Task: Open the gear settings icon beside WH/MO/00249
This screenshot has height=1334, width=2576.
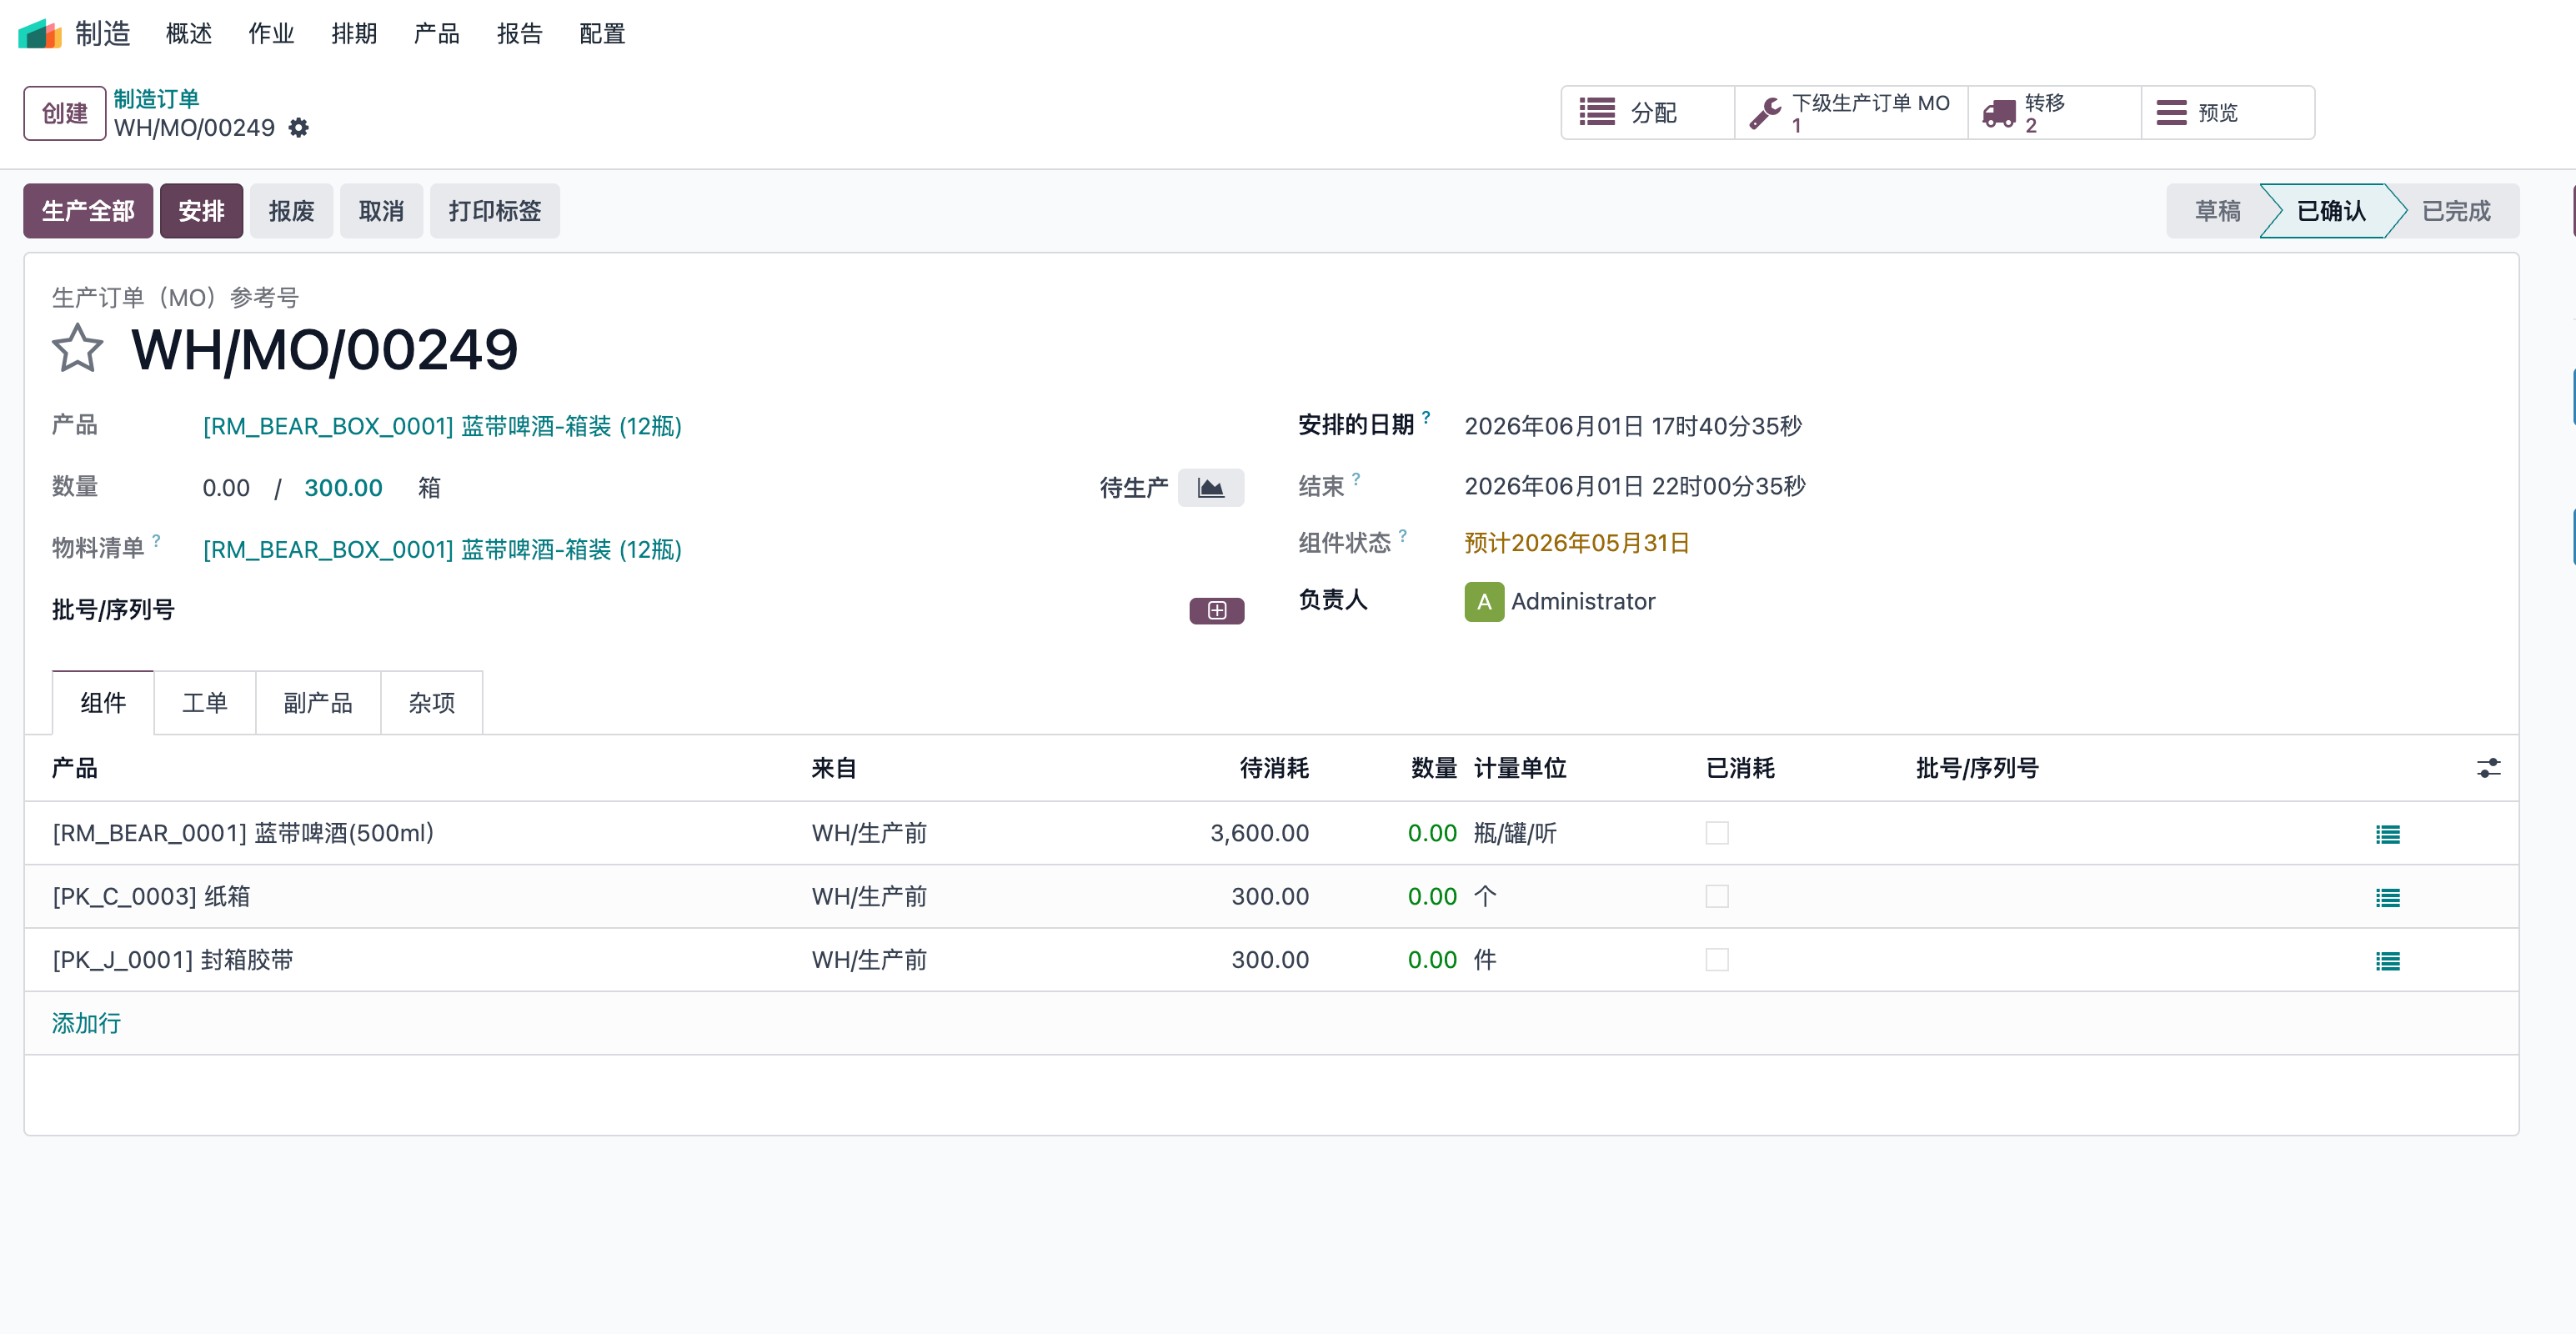Action: pos(298,128)
